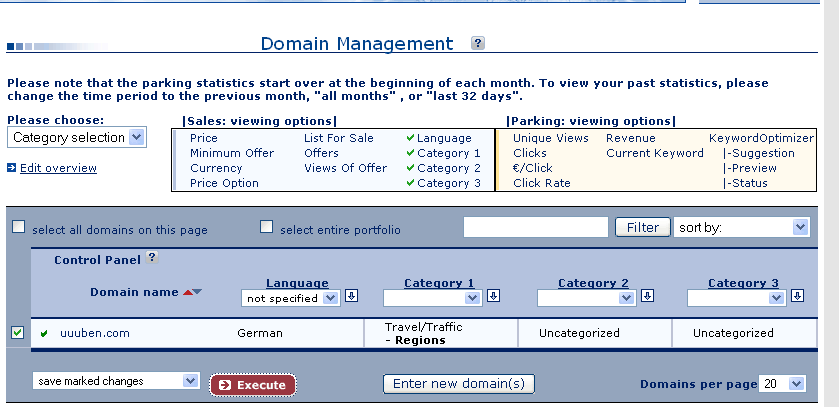Click the apply-down arrow icon beside Category 2 dropdown
839x407 pixels.
(x=647, y=297)
